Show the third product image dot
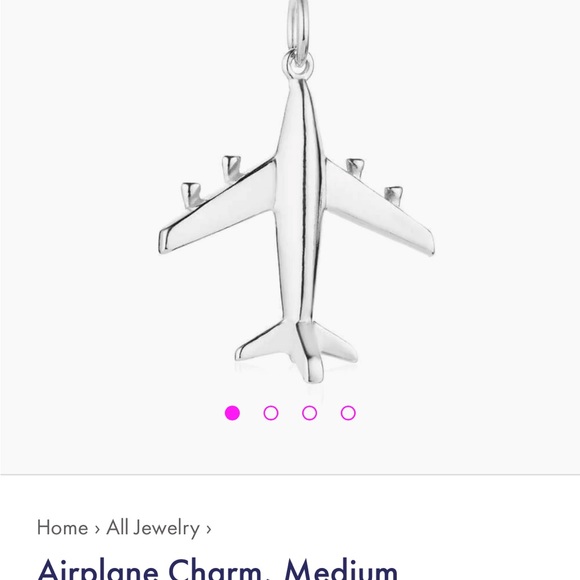The image size is (580, 580). 309,413
